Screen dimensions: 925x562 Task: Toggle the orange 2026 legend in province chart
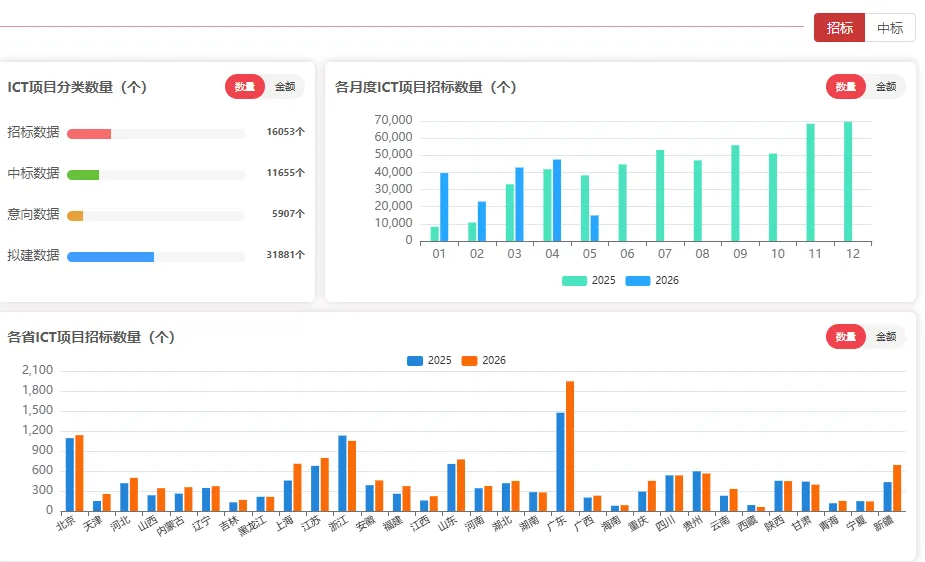click(483, 360)
